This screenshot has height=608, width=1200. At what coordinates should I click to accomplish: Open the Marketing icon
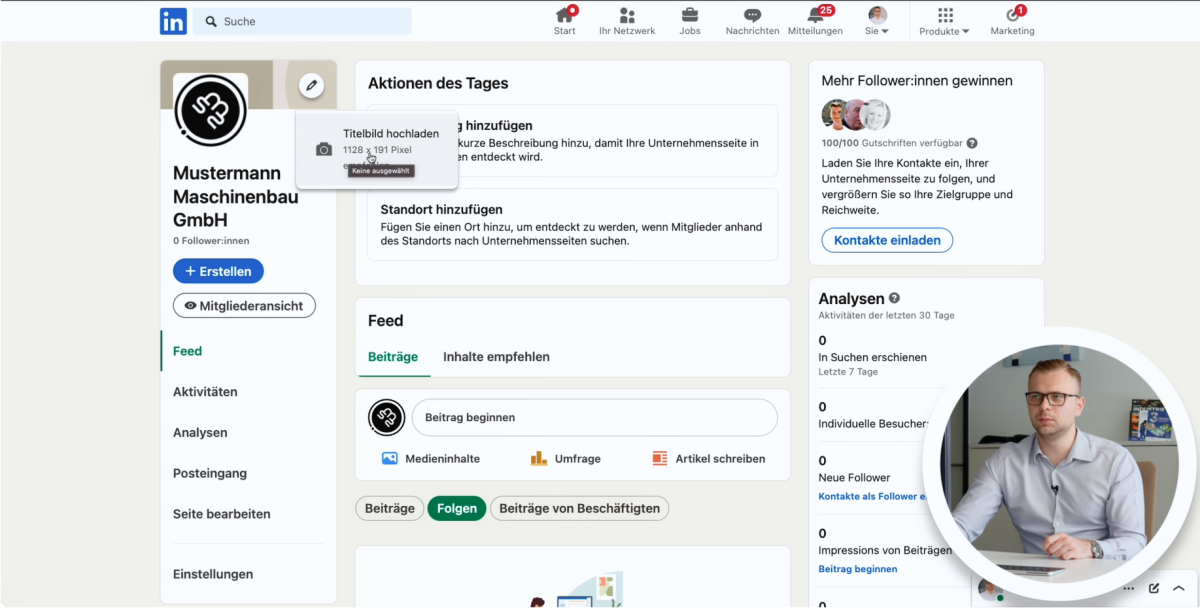point(1012,15)
